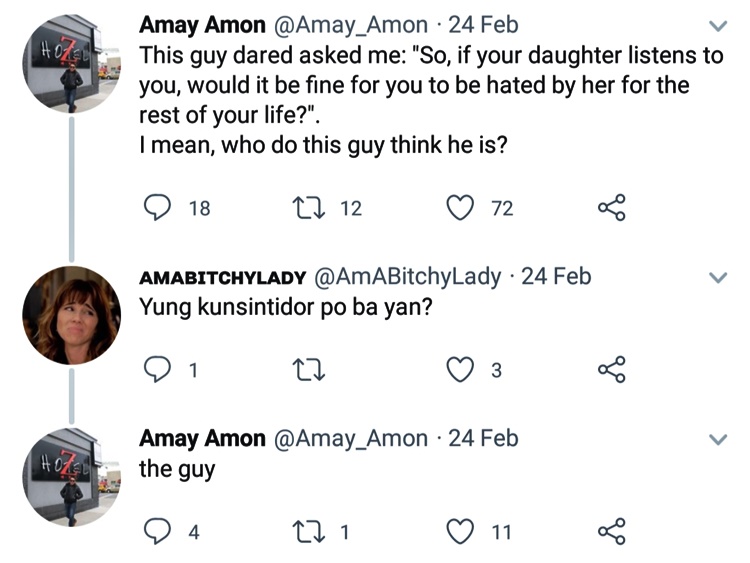Open Amay Amon profile name in first tweet
Image resolution: width=750 pixels, height=563 pixels.
click(202, 25)
